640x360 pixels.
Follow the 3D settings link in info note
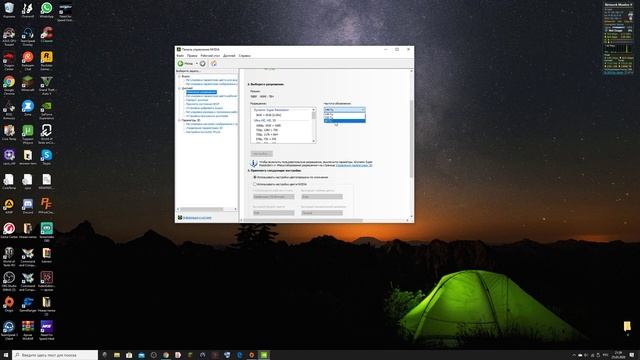[354, 165]
